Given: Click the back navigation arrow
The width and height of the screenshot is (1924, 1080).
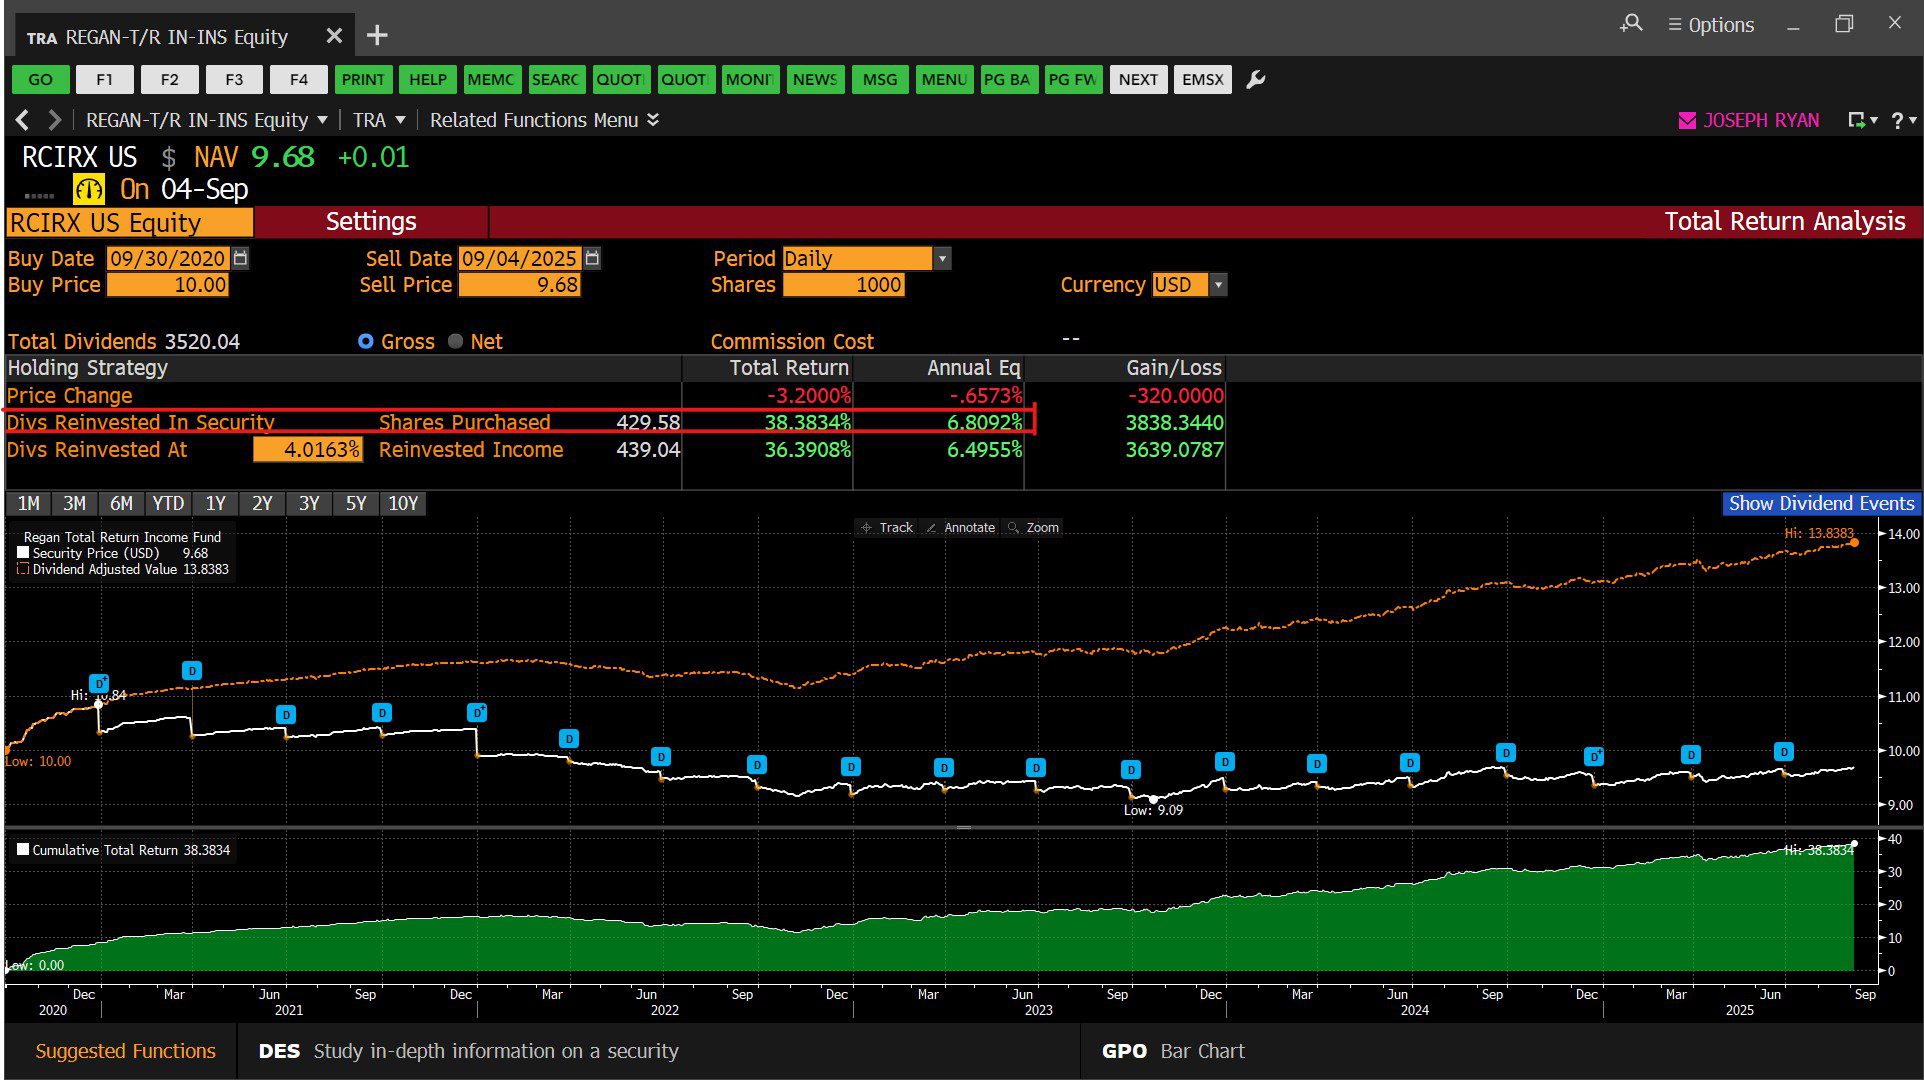Looking at the screenshot, I should pos(22,120).
